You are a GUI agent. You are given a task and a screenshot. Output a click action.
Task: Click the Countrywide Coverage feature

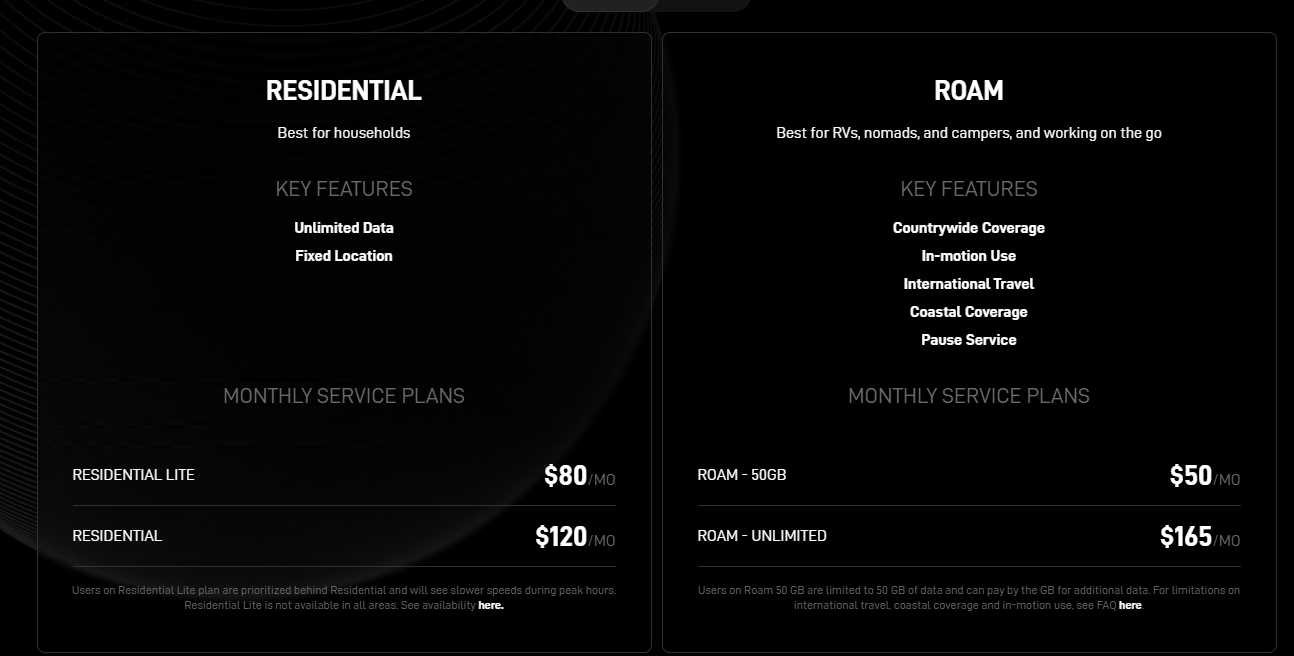969,228
